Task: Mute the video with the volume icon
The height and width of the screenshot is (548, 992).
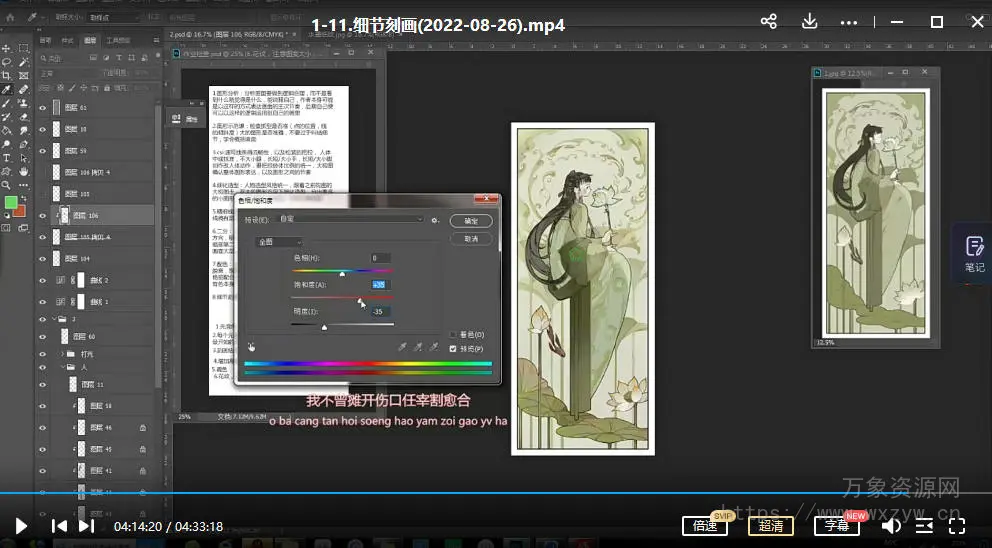Action: 890,525
